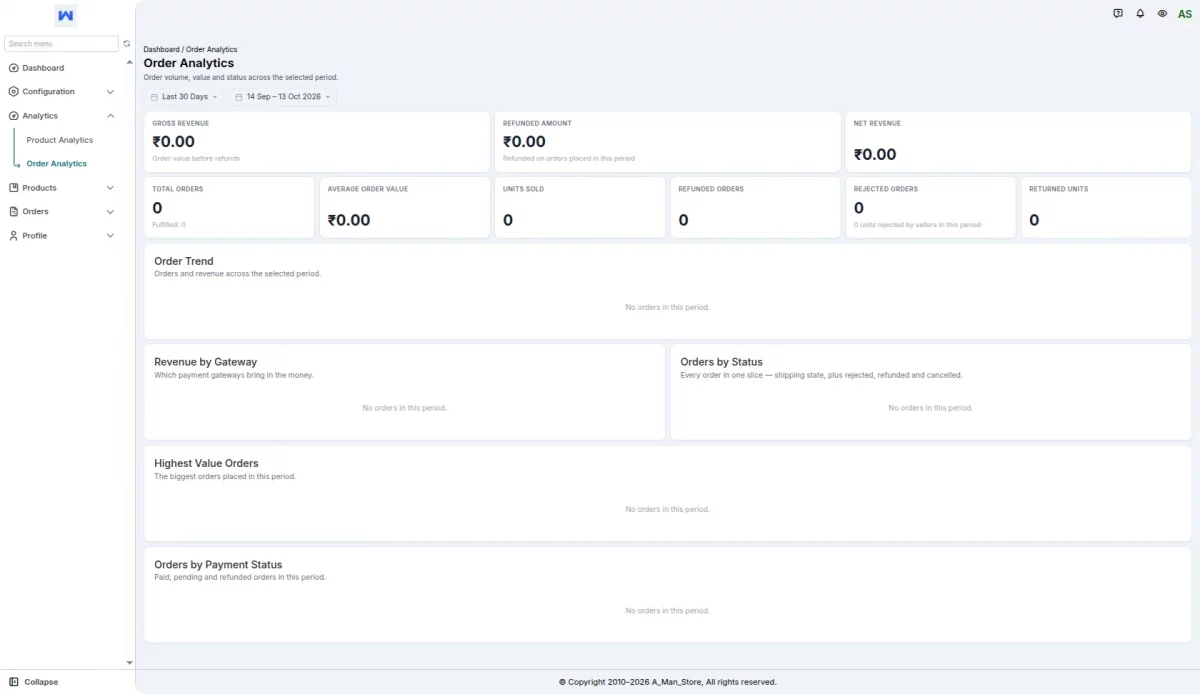Screen dimensions: 1200x694
Task: Expand the Orders menu chevron
Action: pos(110,212)
